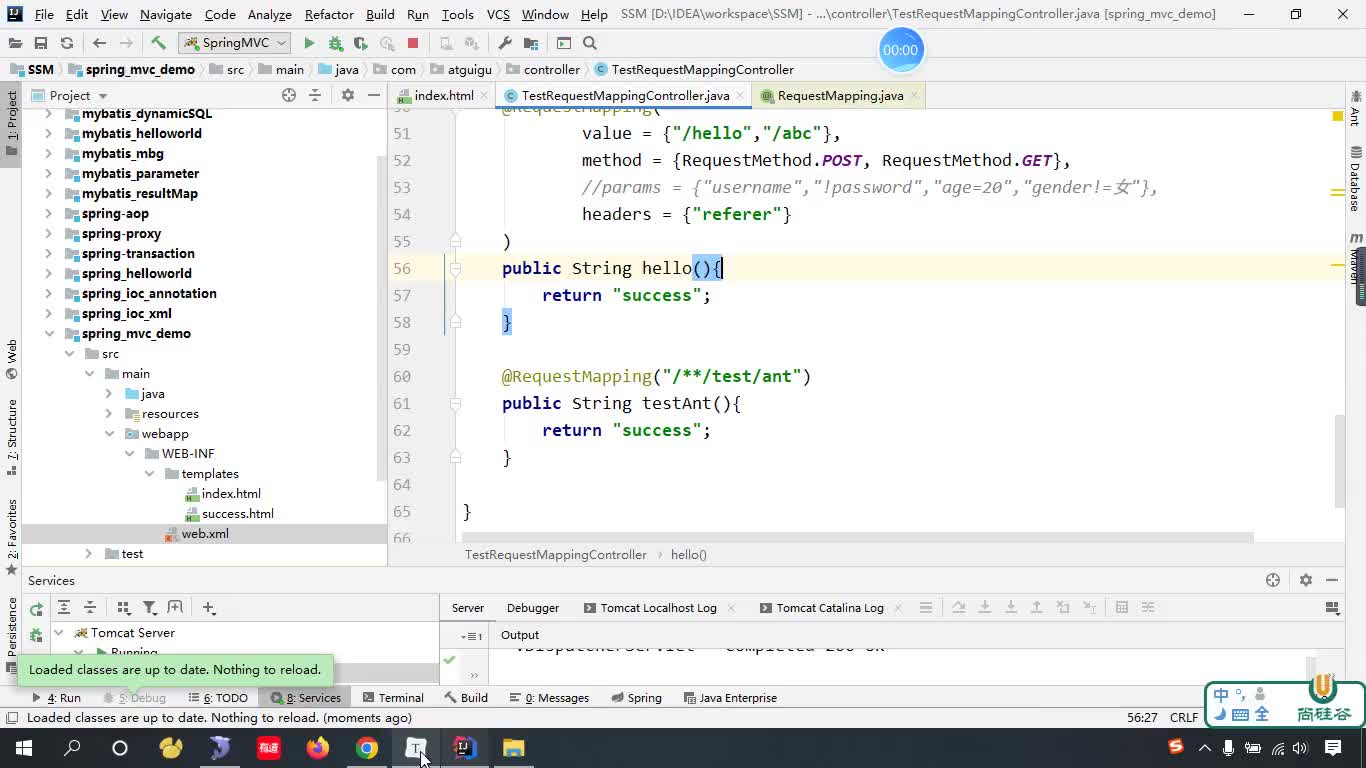Open Settings via the wrench icon
This screenshot has width=1366, height=768.
coord(505,43)
